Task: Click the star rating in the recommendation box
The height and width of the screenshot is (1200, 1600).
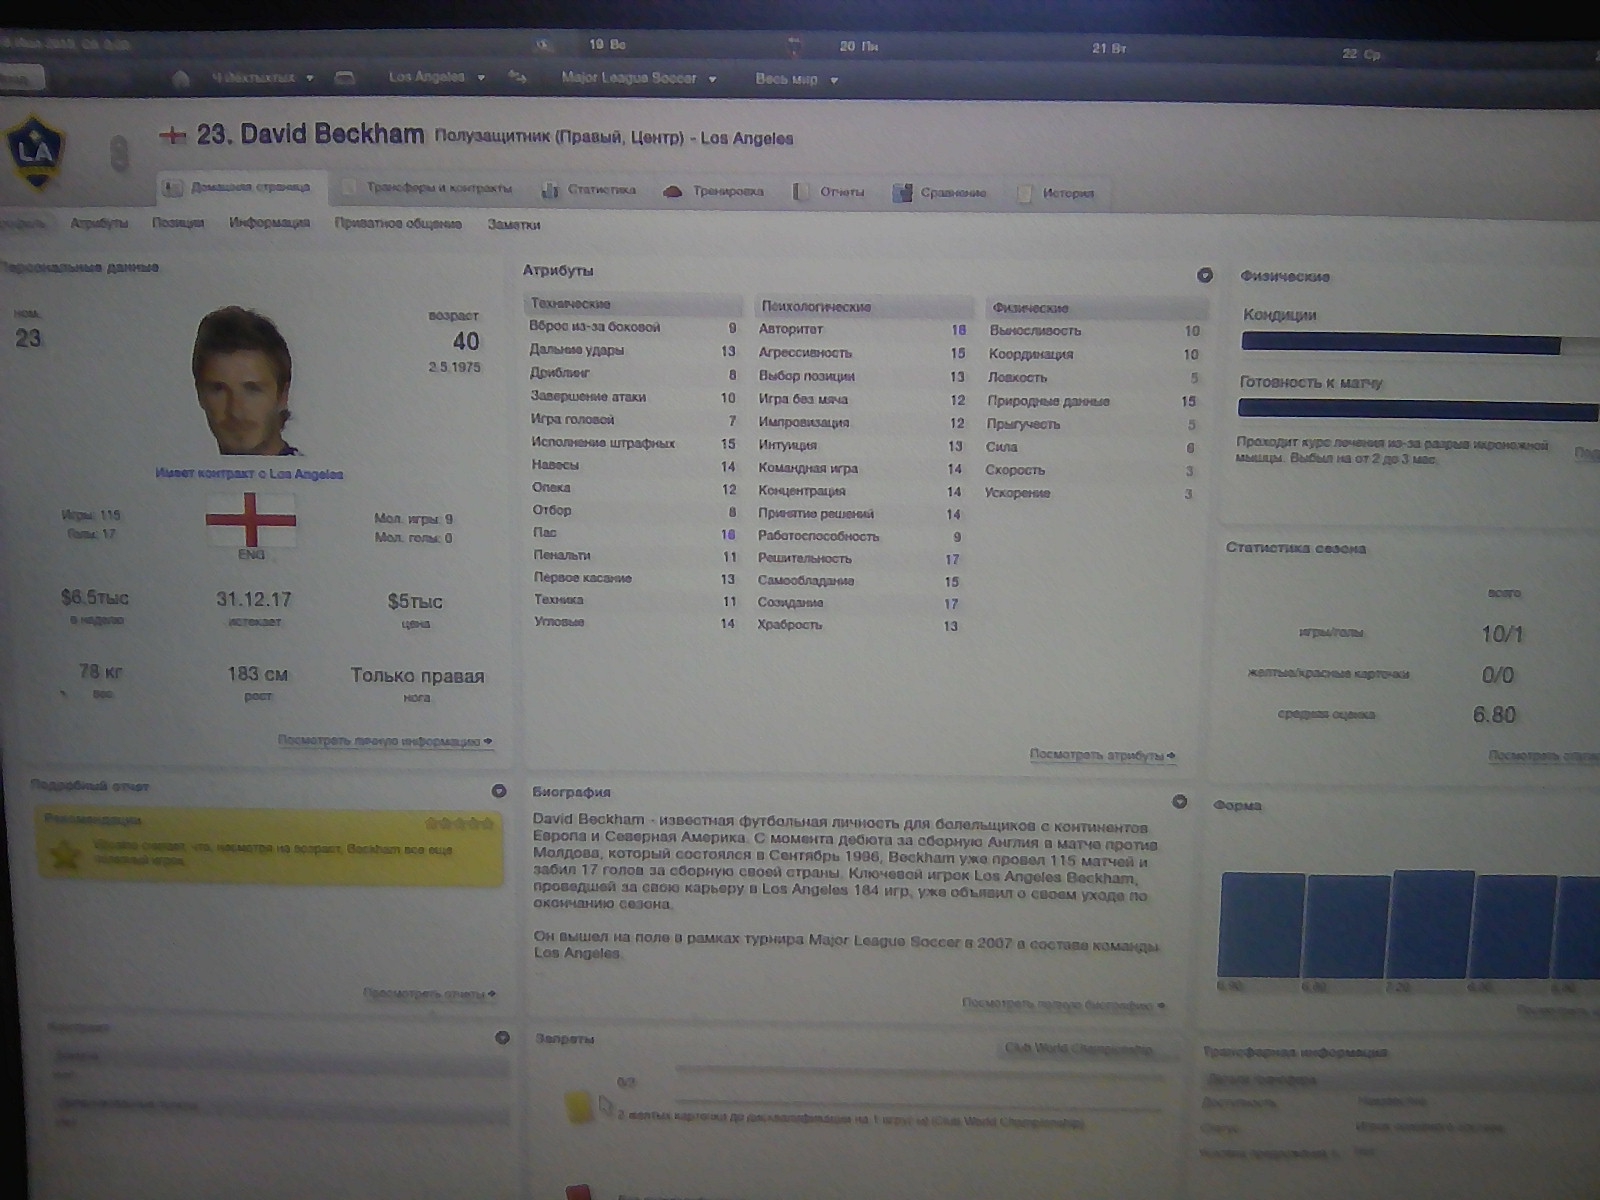Action: [x=459, y=824]
